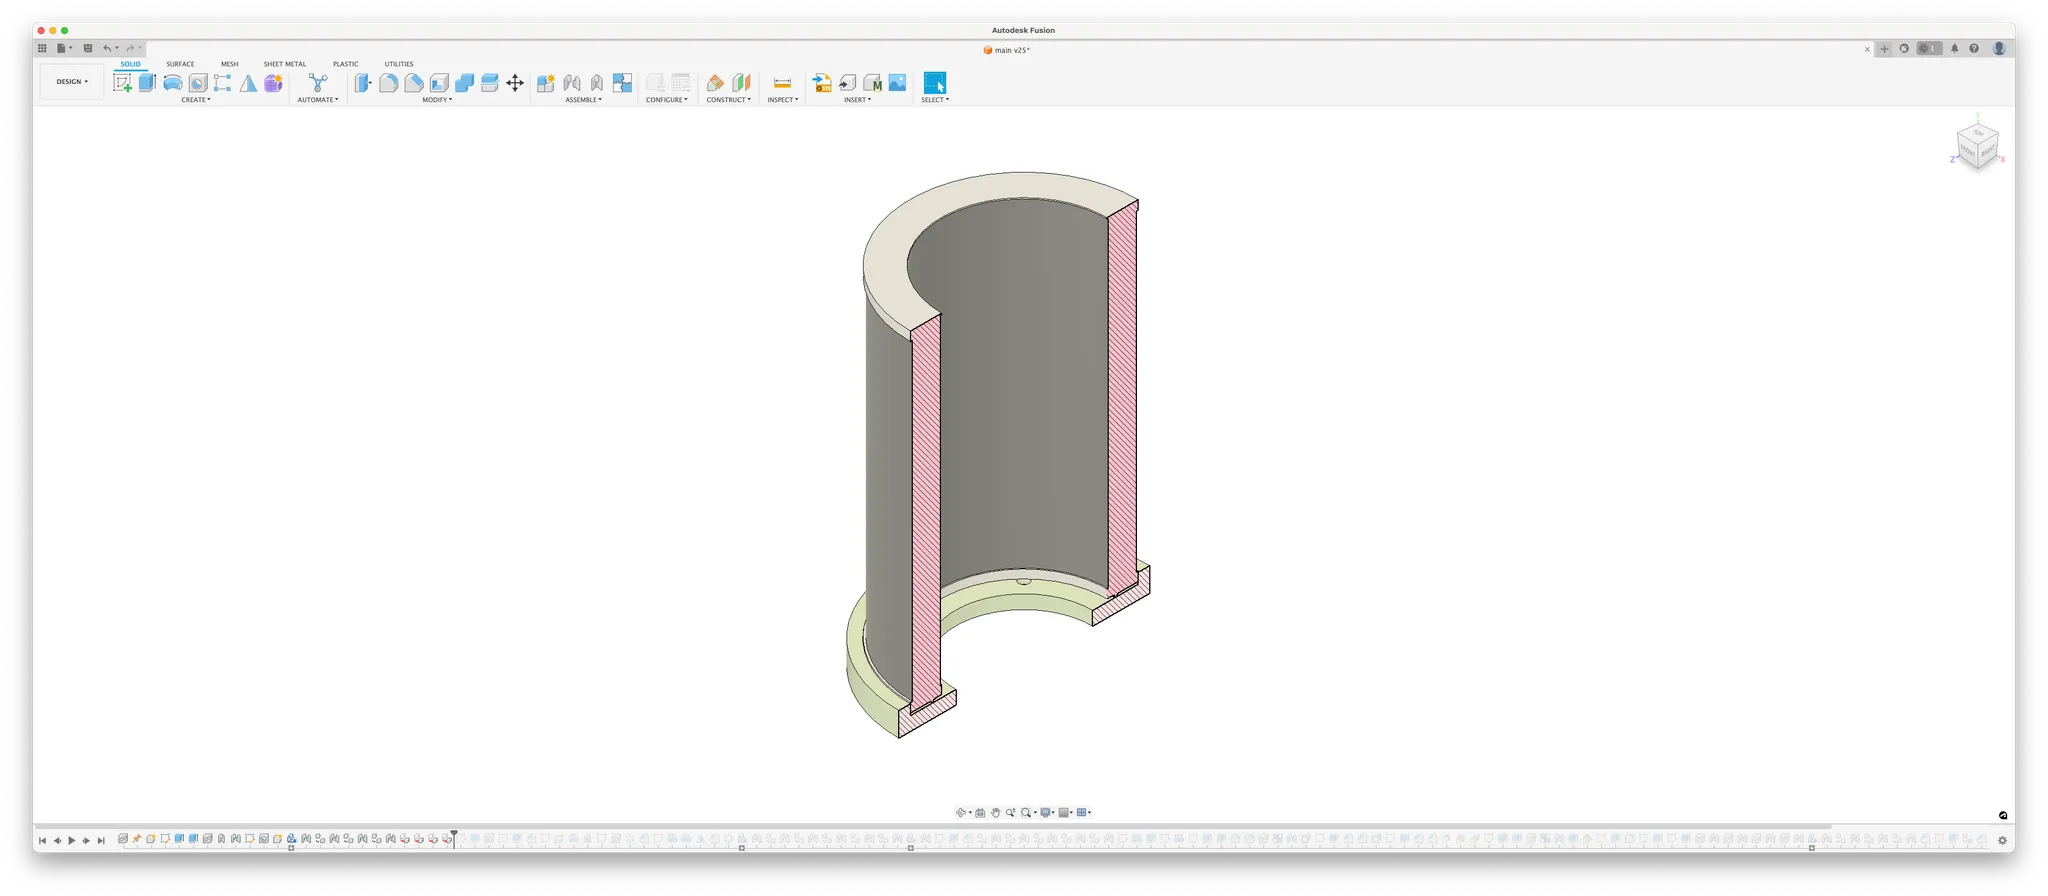This screenshot has width=2048, height=896.
Task: Choose the Revolve tool
Action: tap(173, 83)
